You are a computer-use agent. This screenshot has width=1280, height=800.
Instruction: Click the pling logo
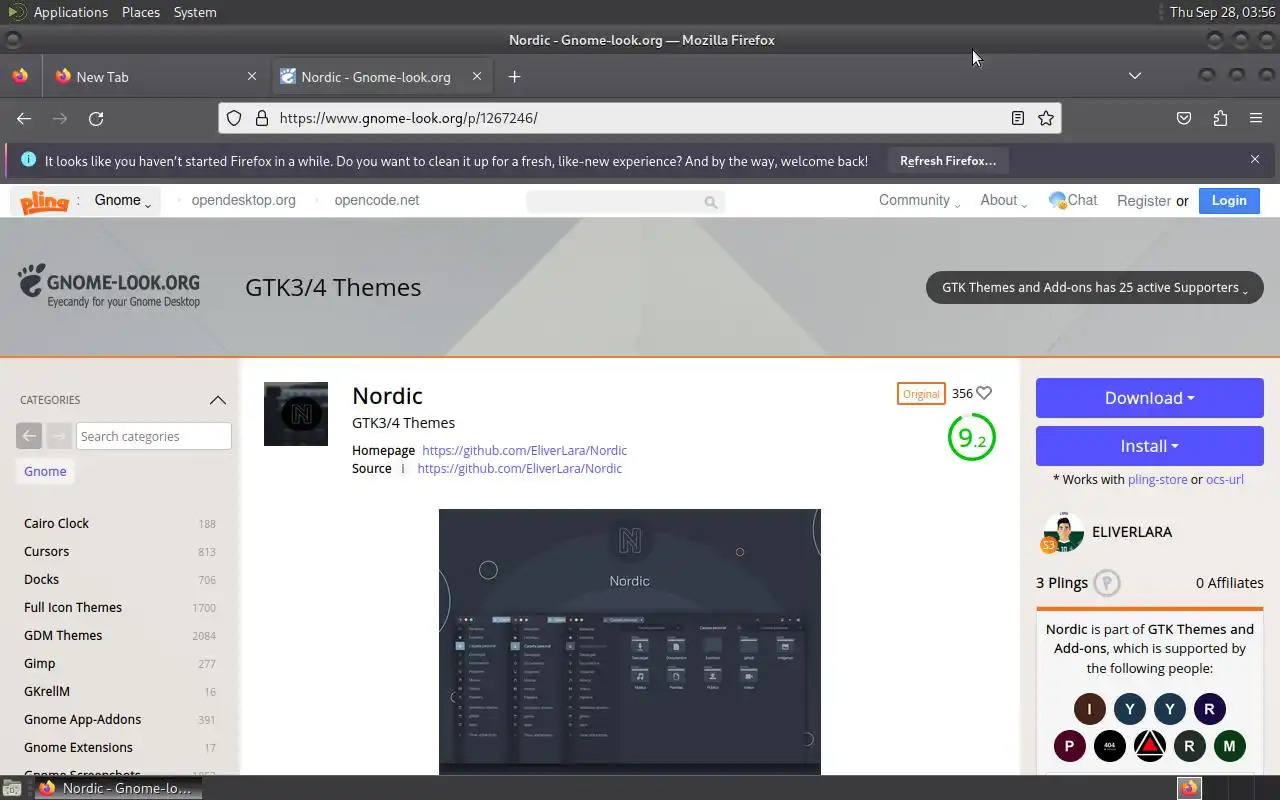click(45, 202)
